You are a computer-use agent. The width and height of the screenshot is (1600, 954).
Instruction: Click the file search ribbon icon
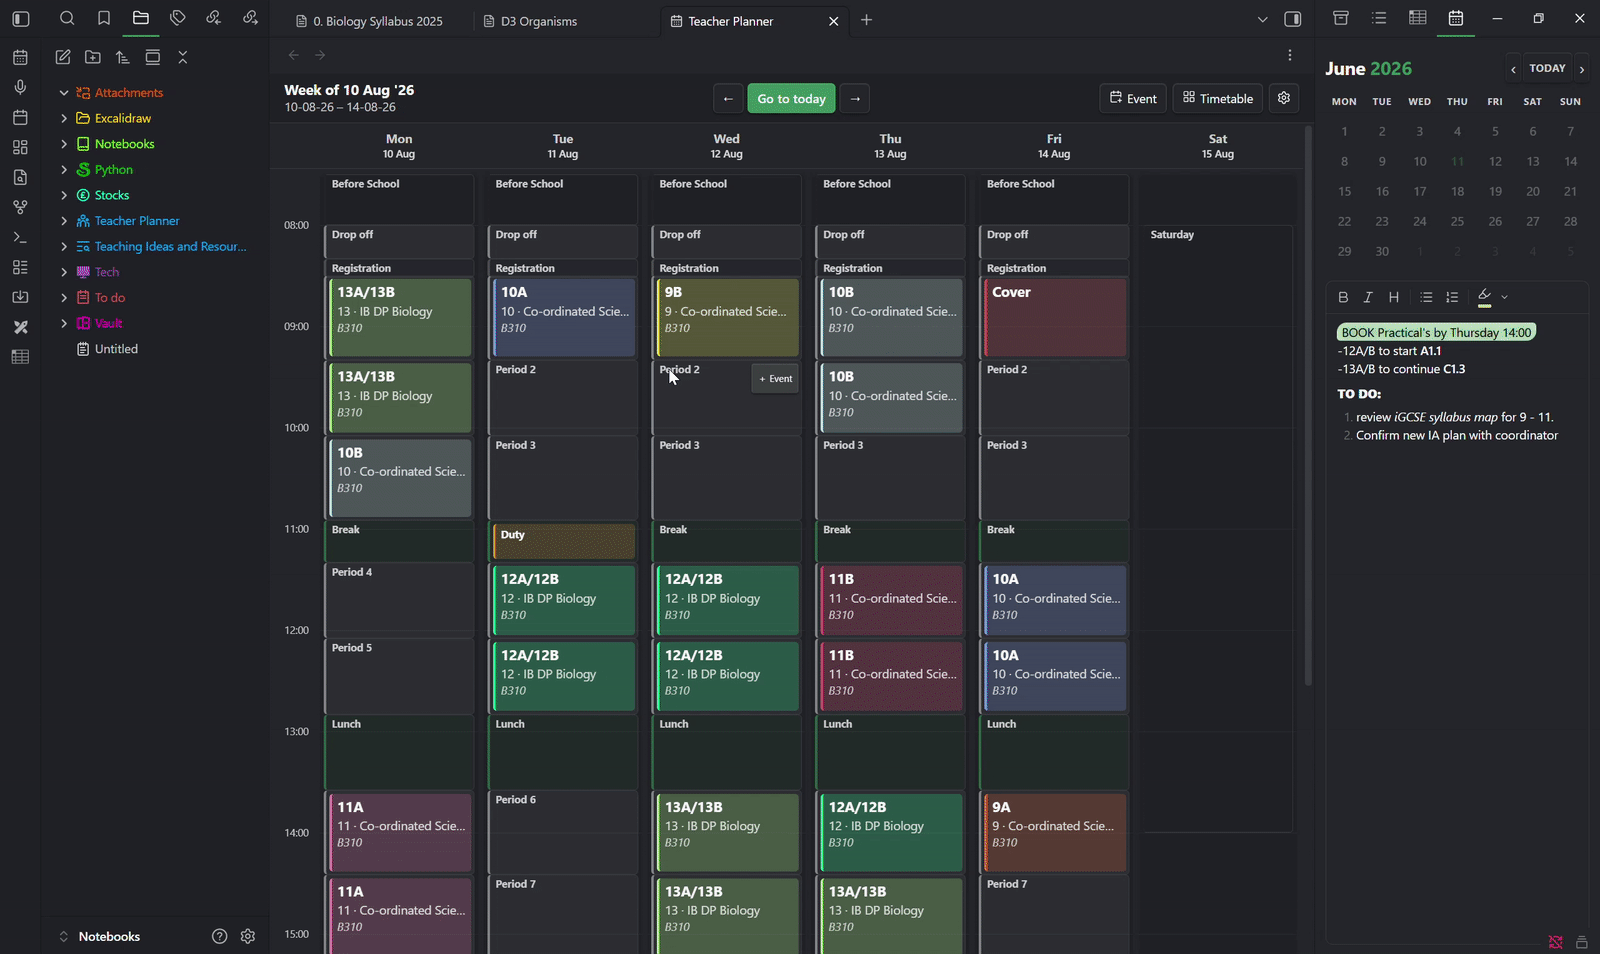coord(20,177)
